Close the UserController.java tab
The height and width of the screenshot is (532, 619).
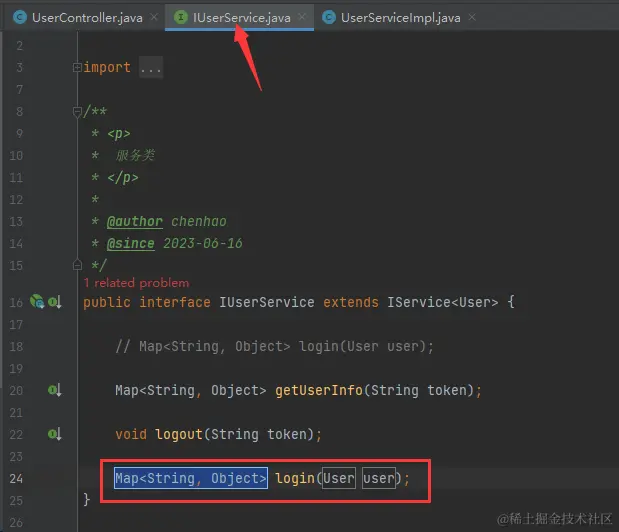click(154, 17)
